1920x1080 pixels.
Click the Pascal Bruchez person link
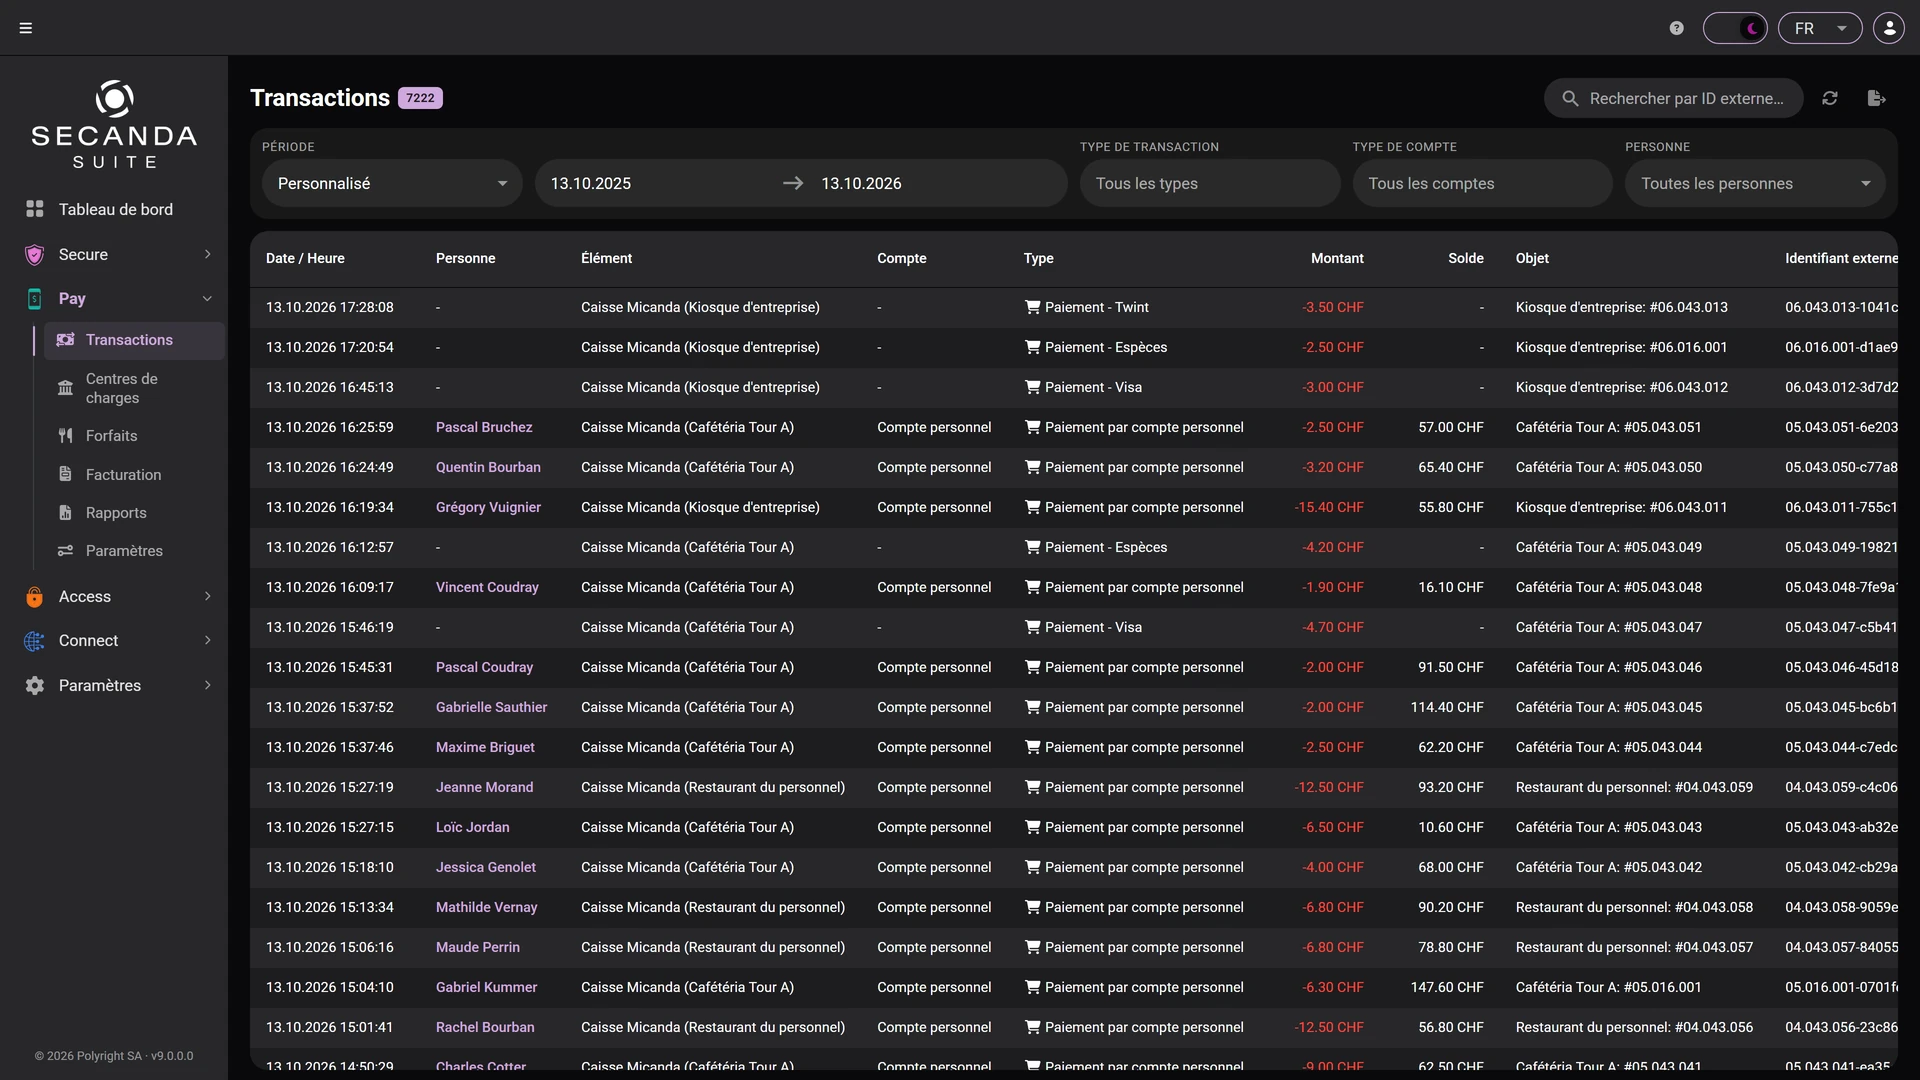(x=484, y=427)
